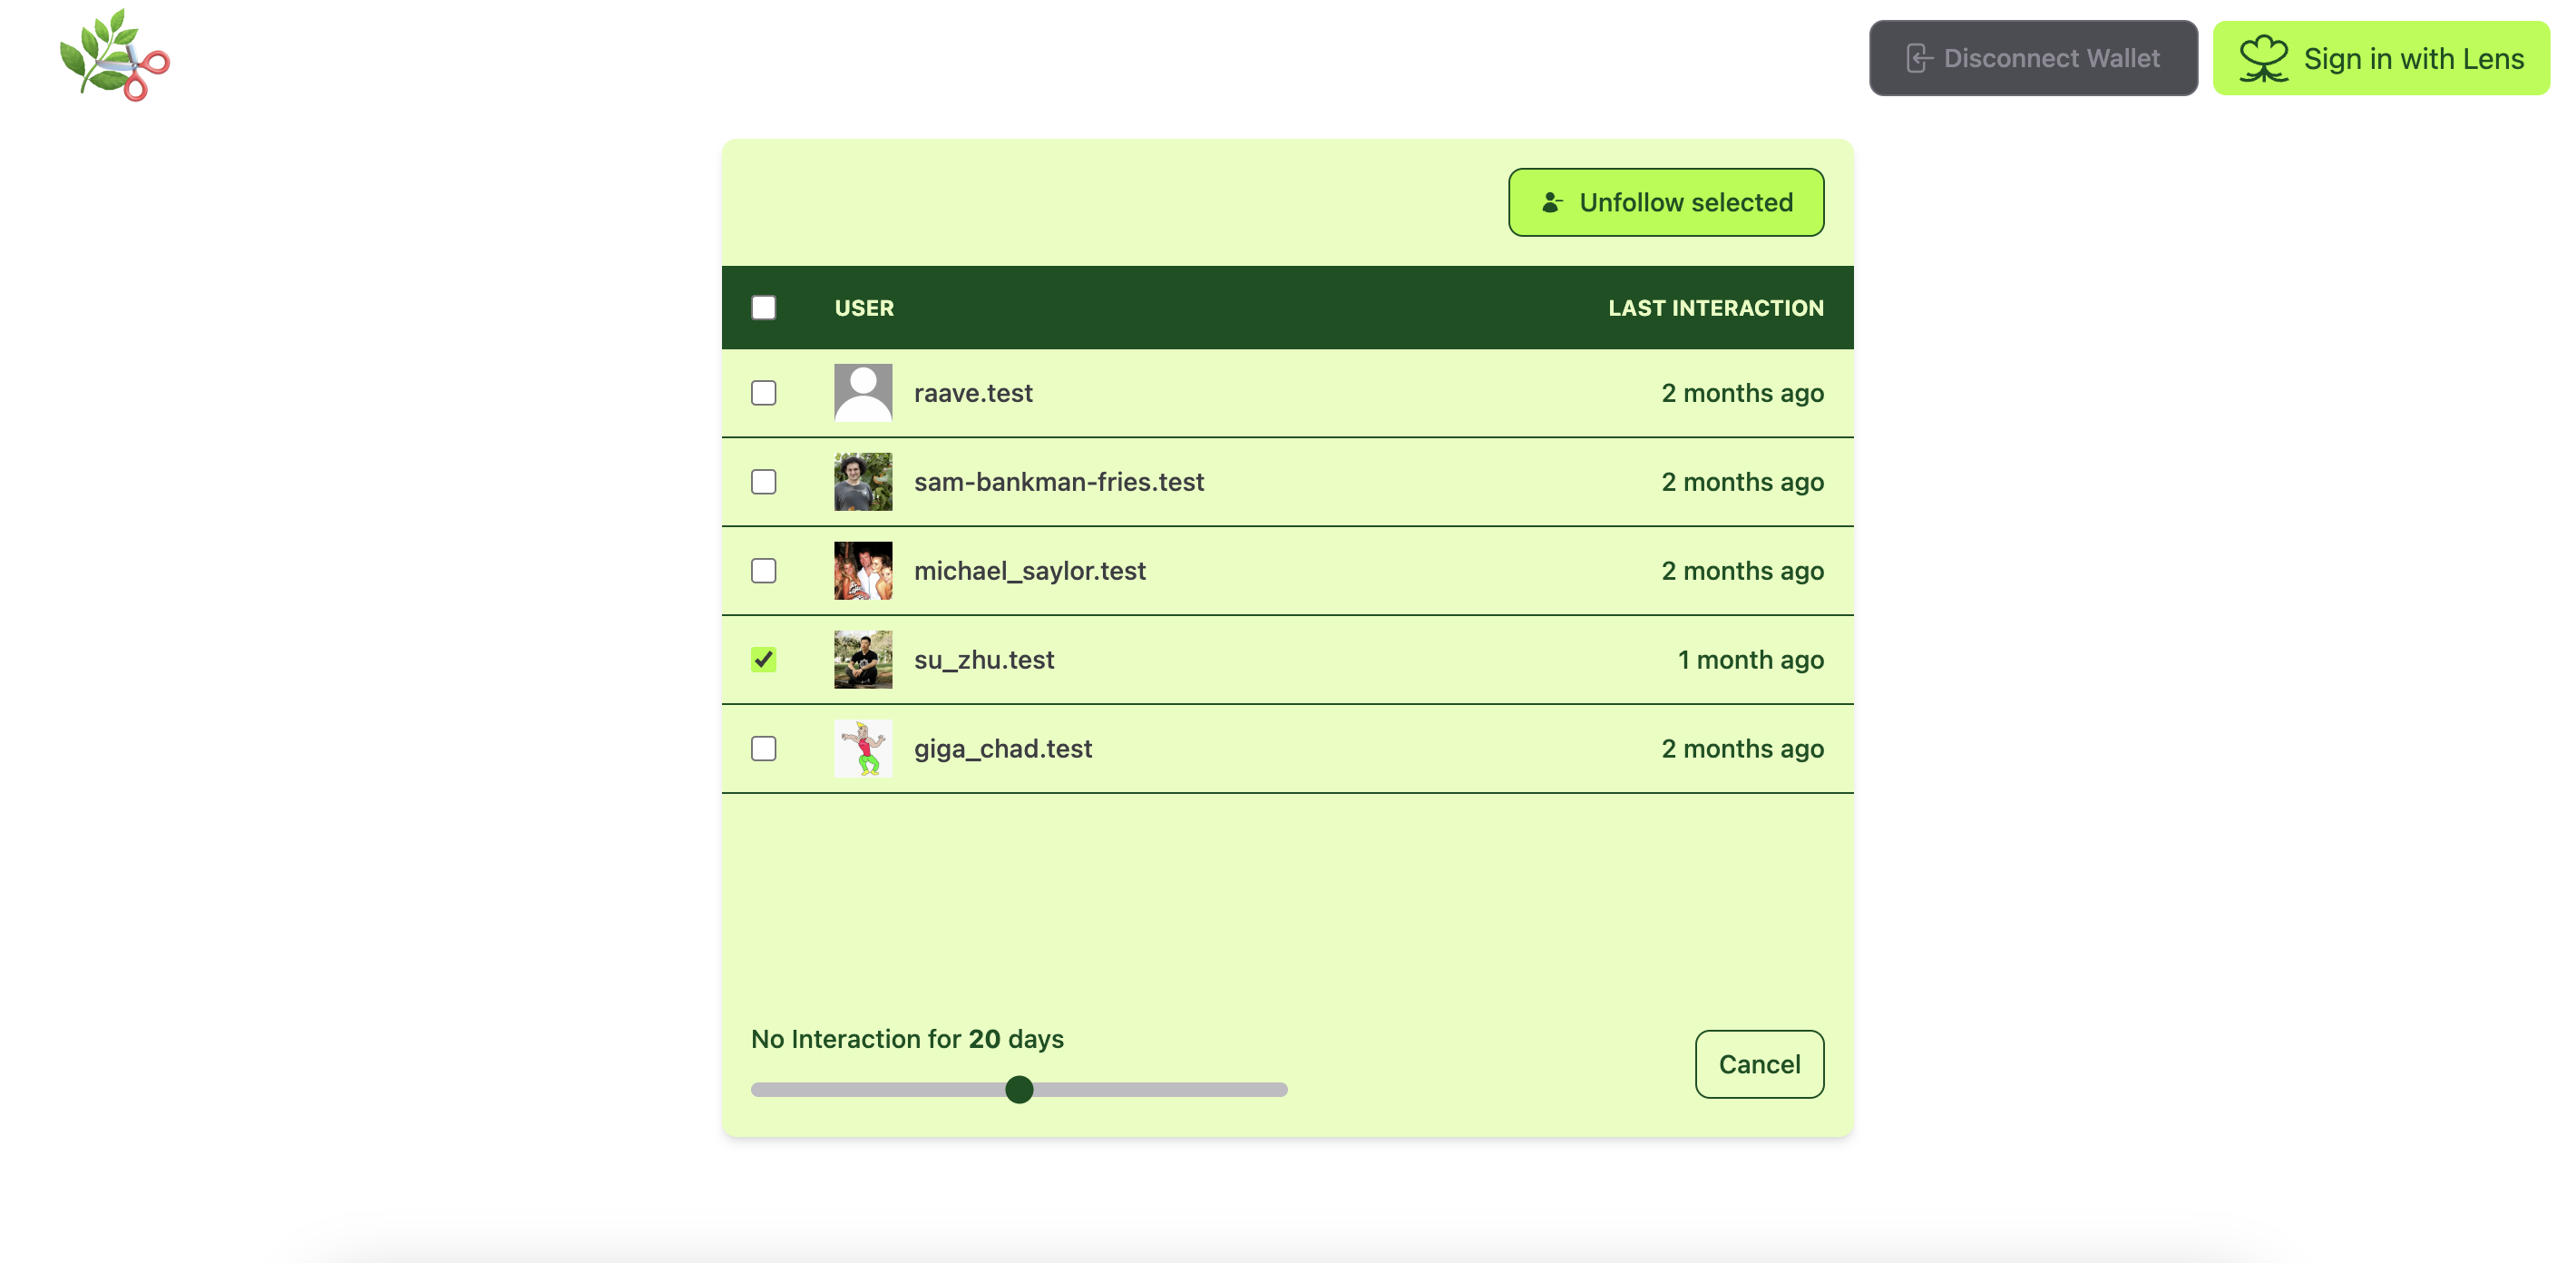This screenshot has width=2576, height=1263.
Task: Click the giga_chad.test username
Action: [x=1003, y=749]
